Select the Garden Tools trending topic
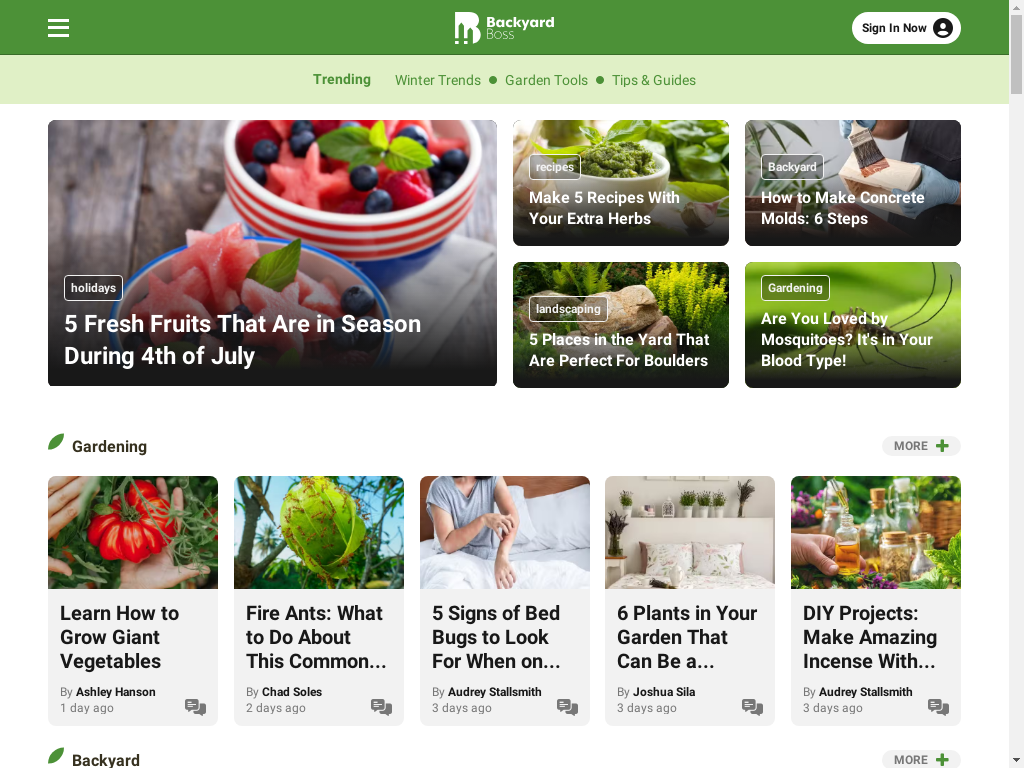This screenshot has width=1024, height=768. [547, 80]
